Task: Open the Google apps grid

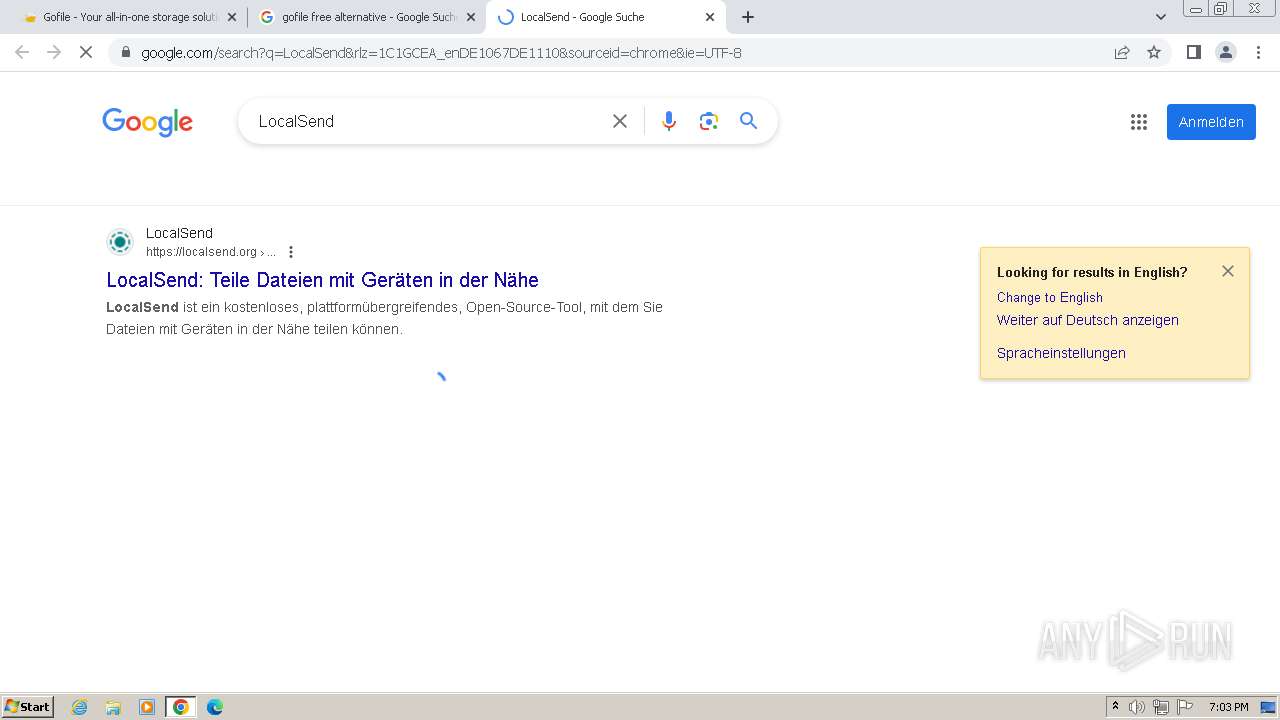Action: pos(1138,122)
